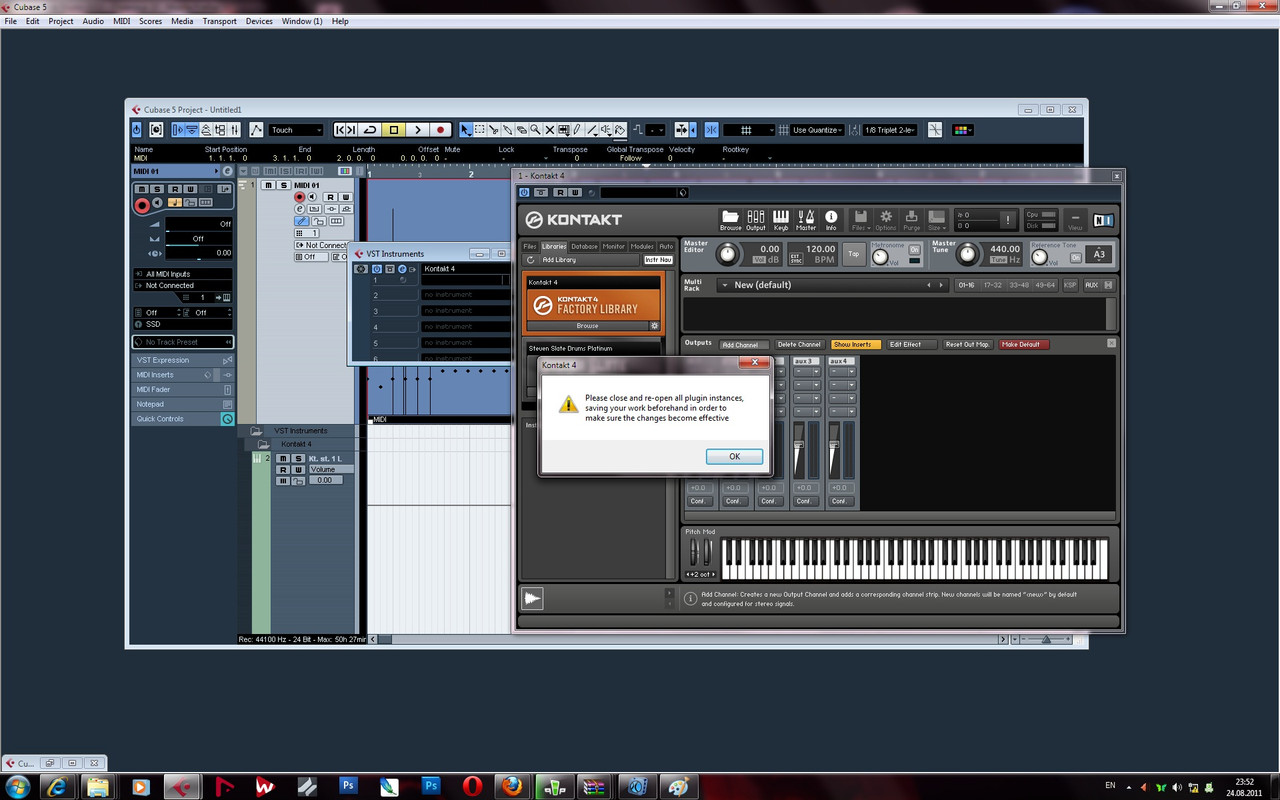The height and width of the screenshot is (800, 1280).
Task: Open Touch automation mode dropdown
Action: point(297,130)
